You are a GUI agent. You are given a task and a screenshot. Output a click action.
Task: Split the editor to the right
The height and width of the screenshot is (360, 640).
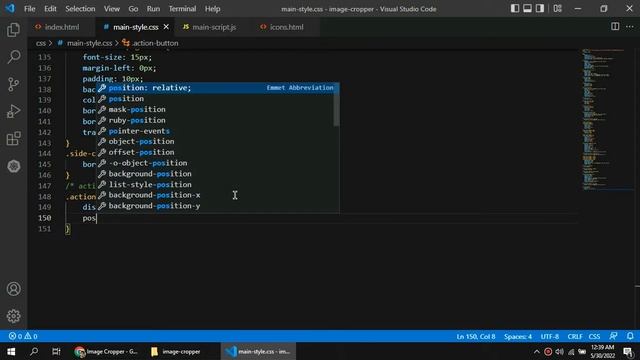click(x=615, y=27)
